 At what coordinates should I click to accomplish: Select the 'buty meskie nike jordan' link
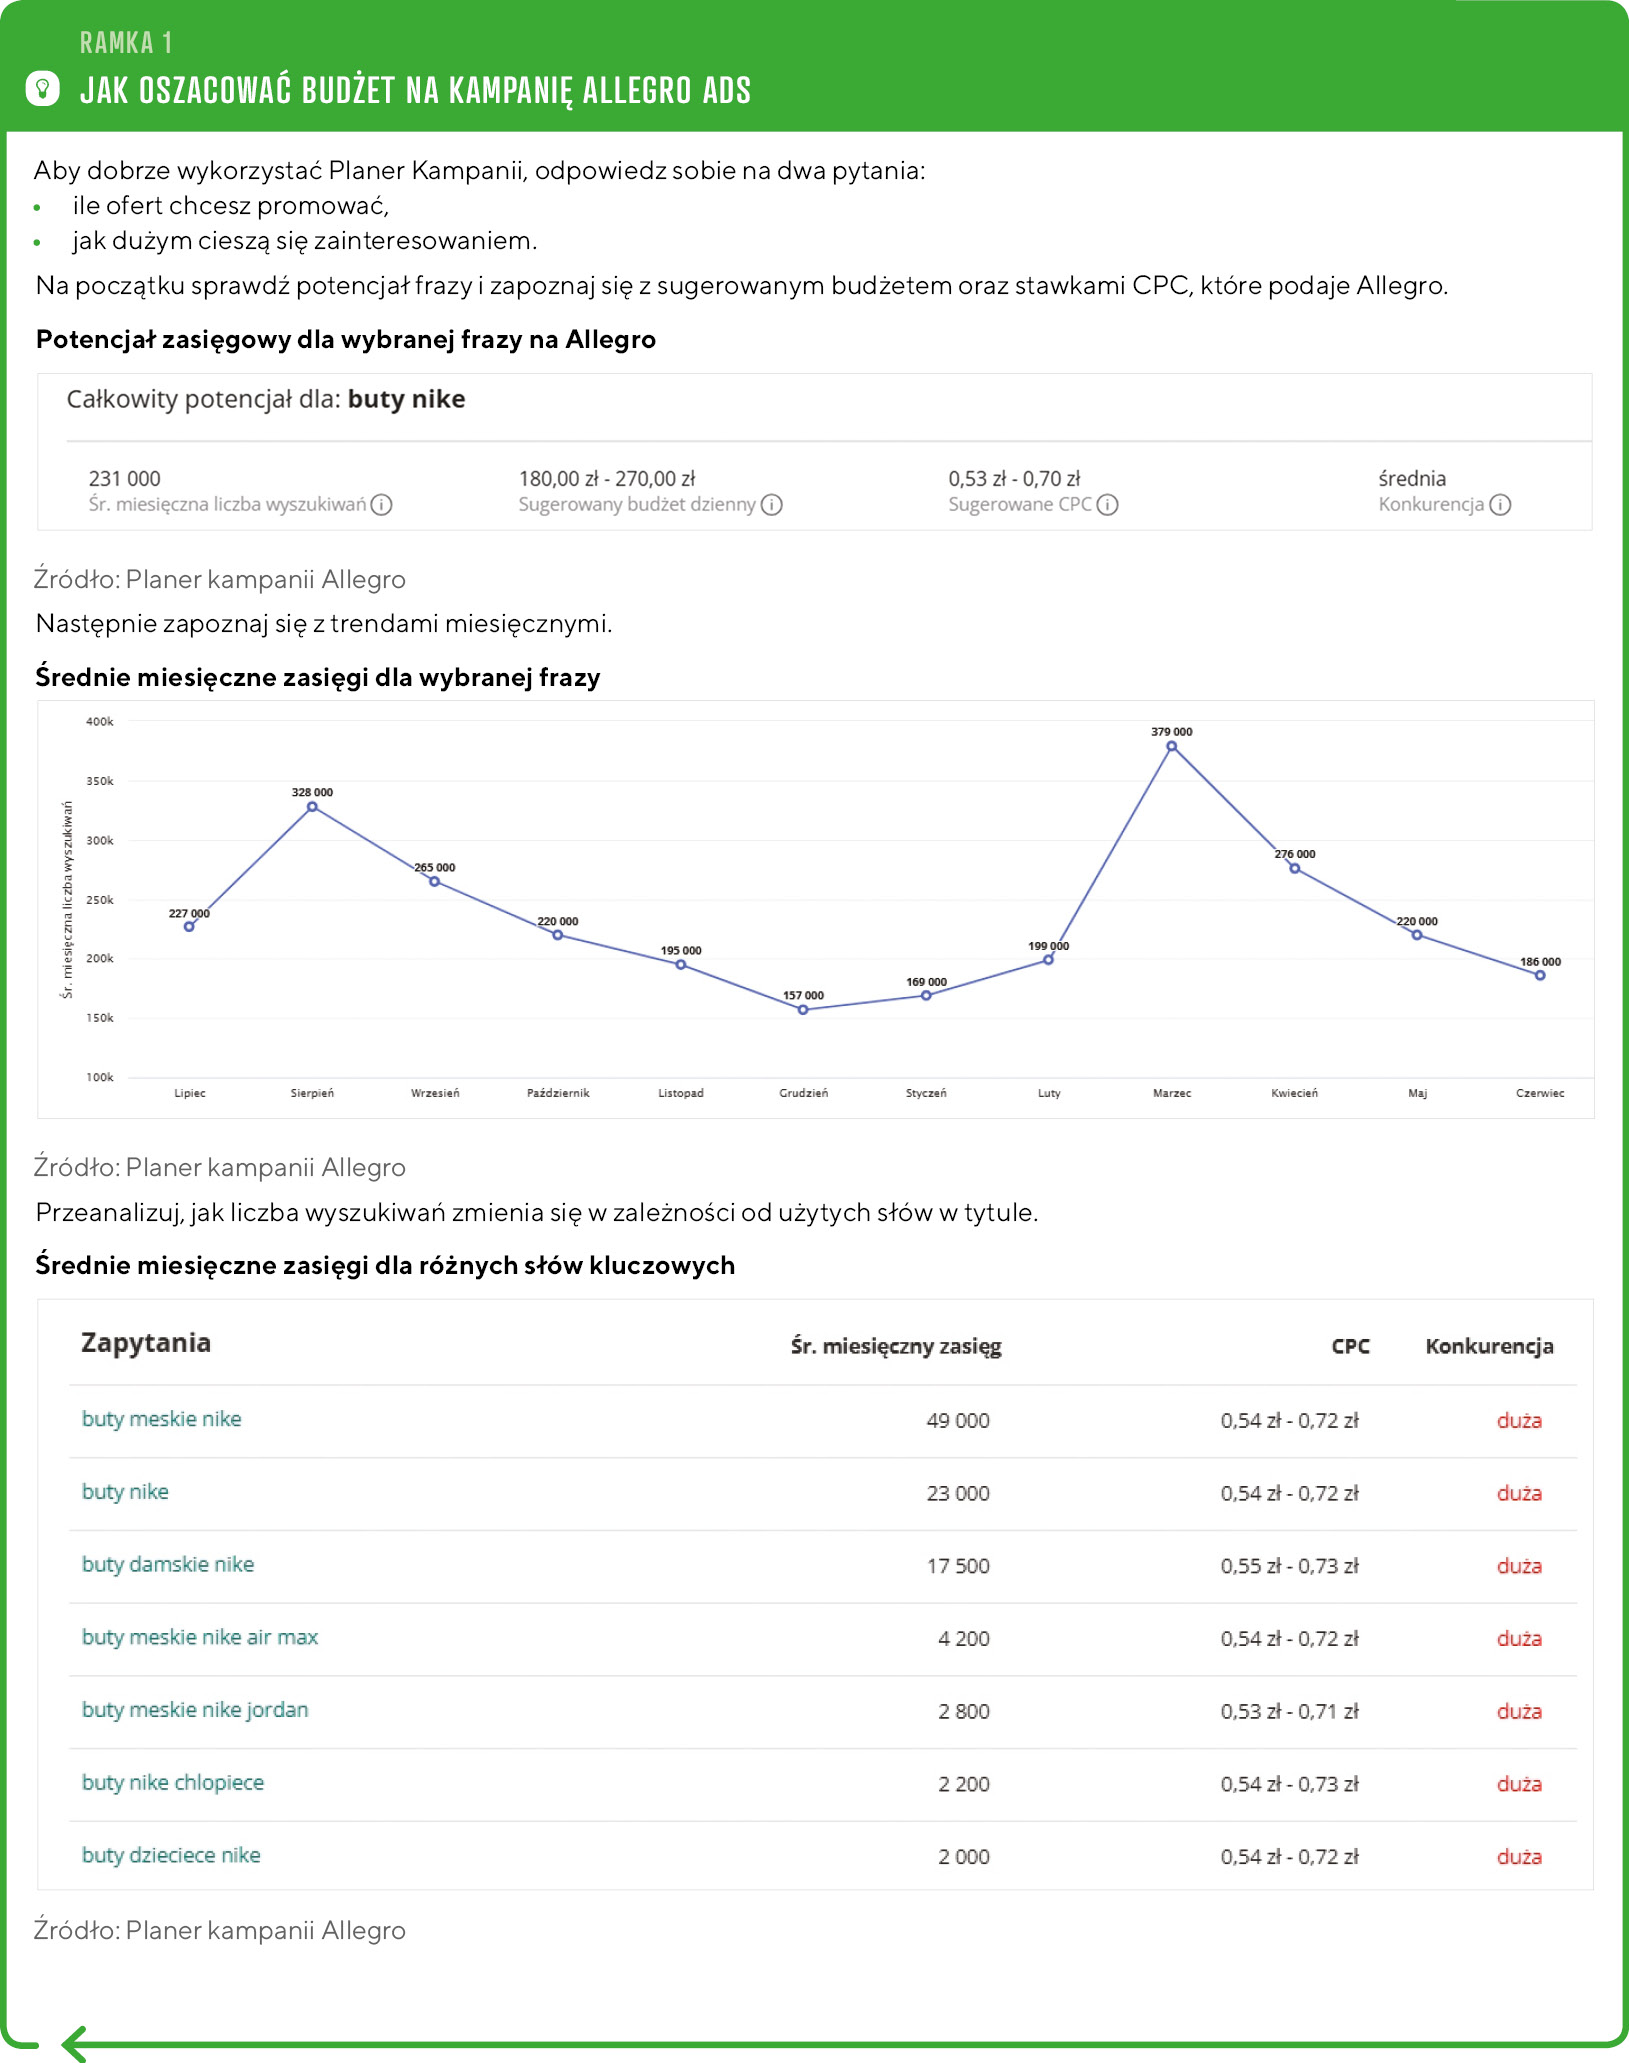click(x=195, y=1710)
